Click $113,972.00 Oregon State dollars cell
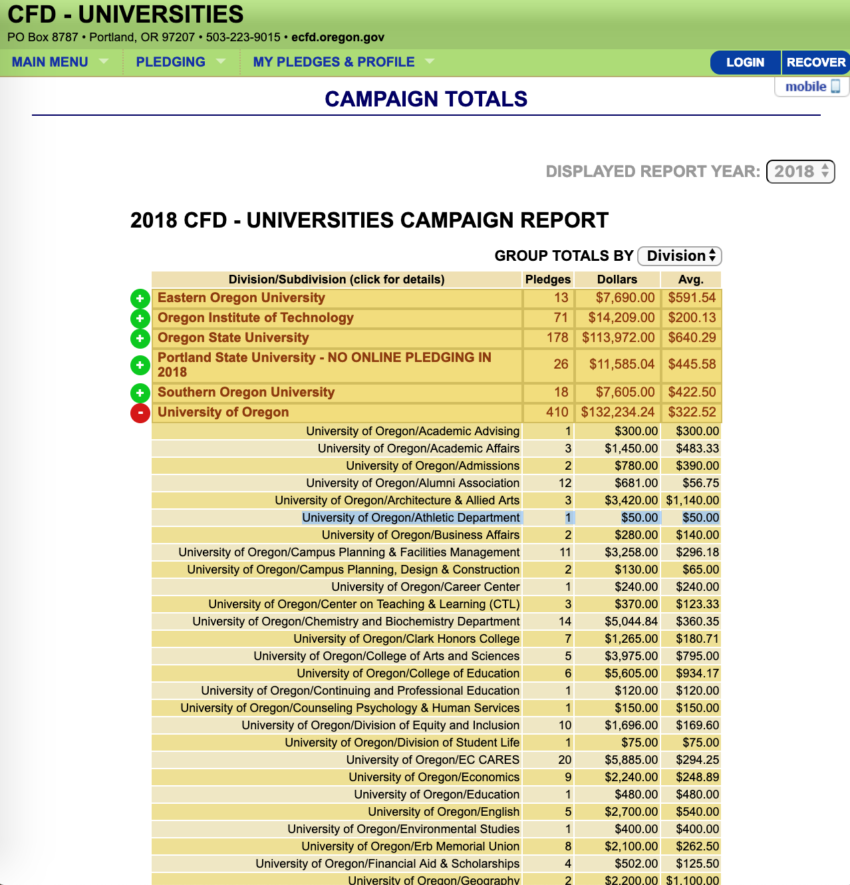The width and height of the screenshot is (850, 885). coord(618,338)
